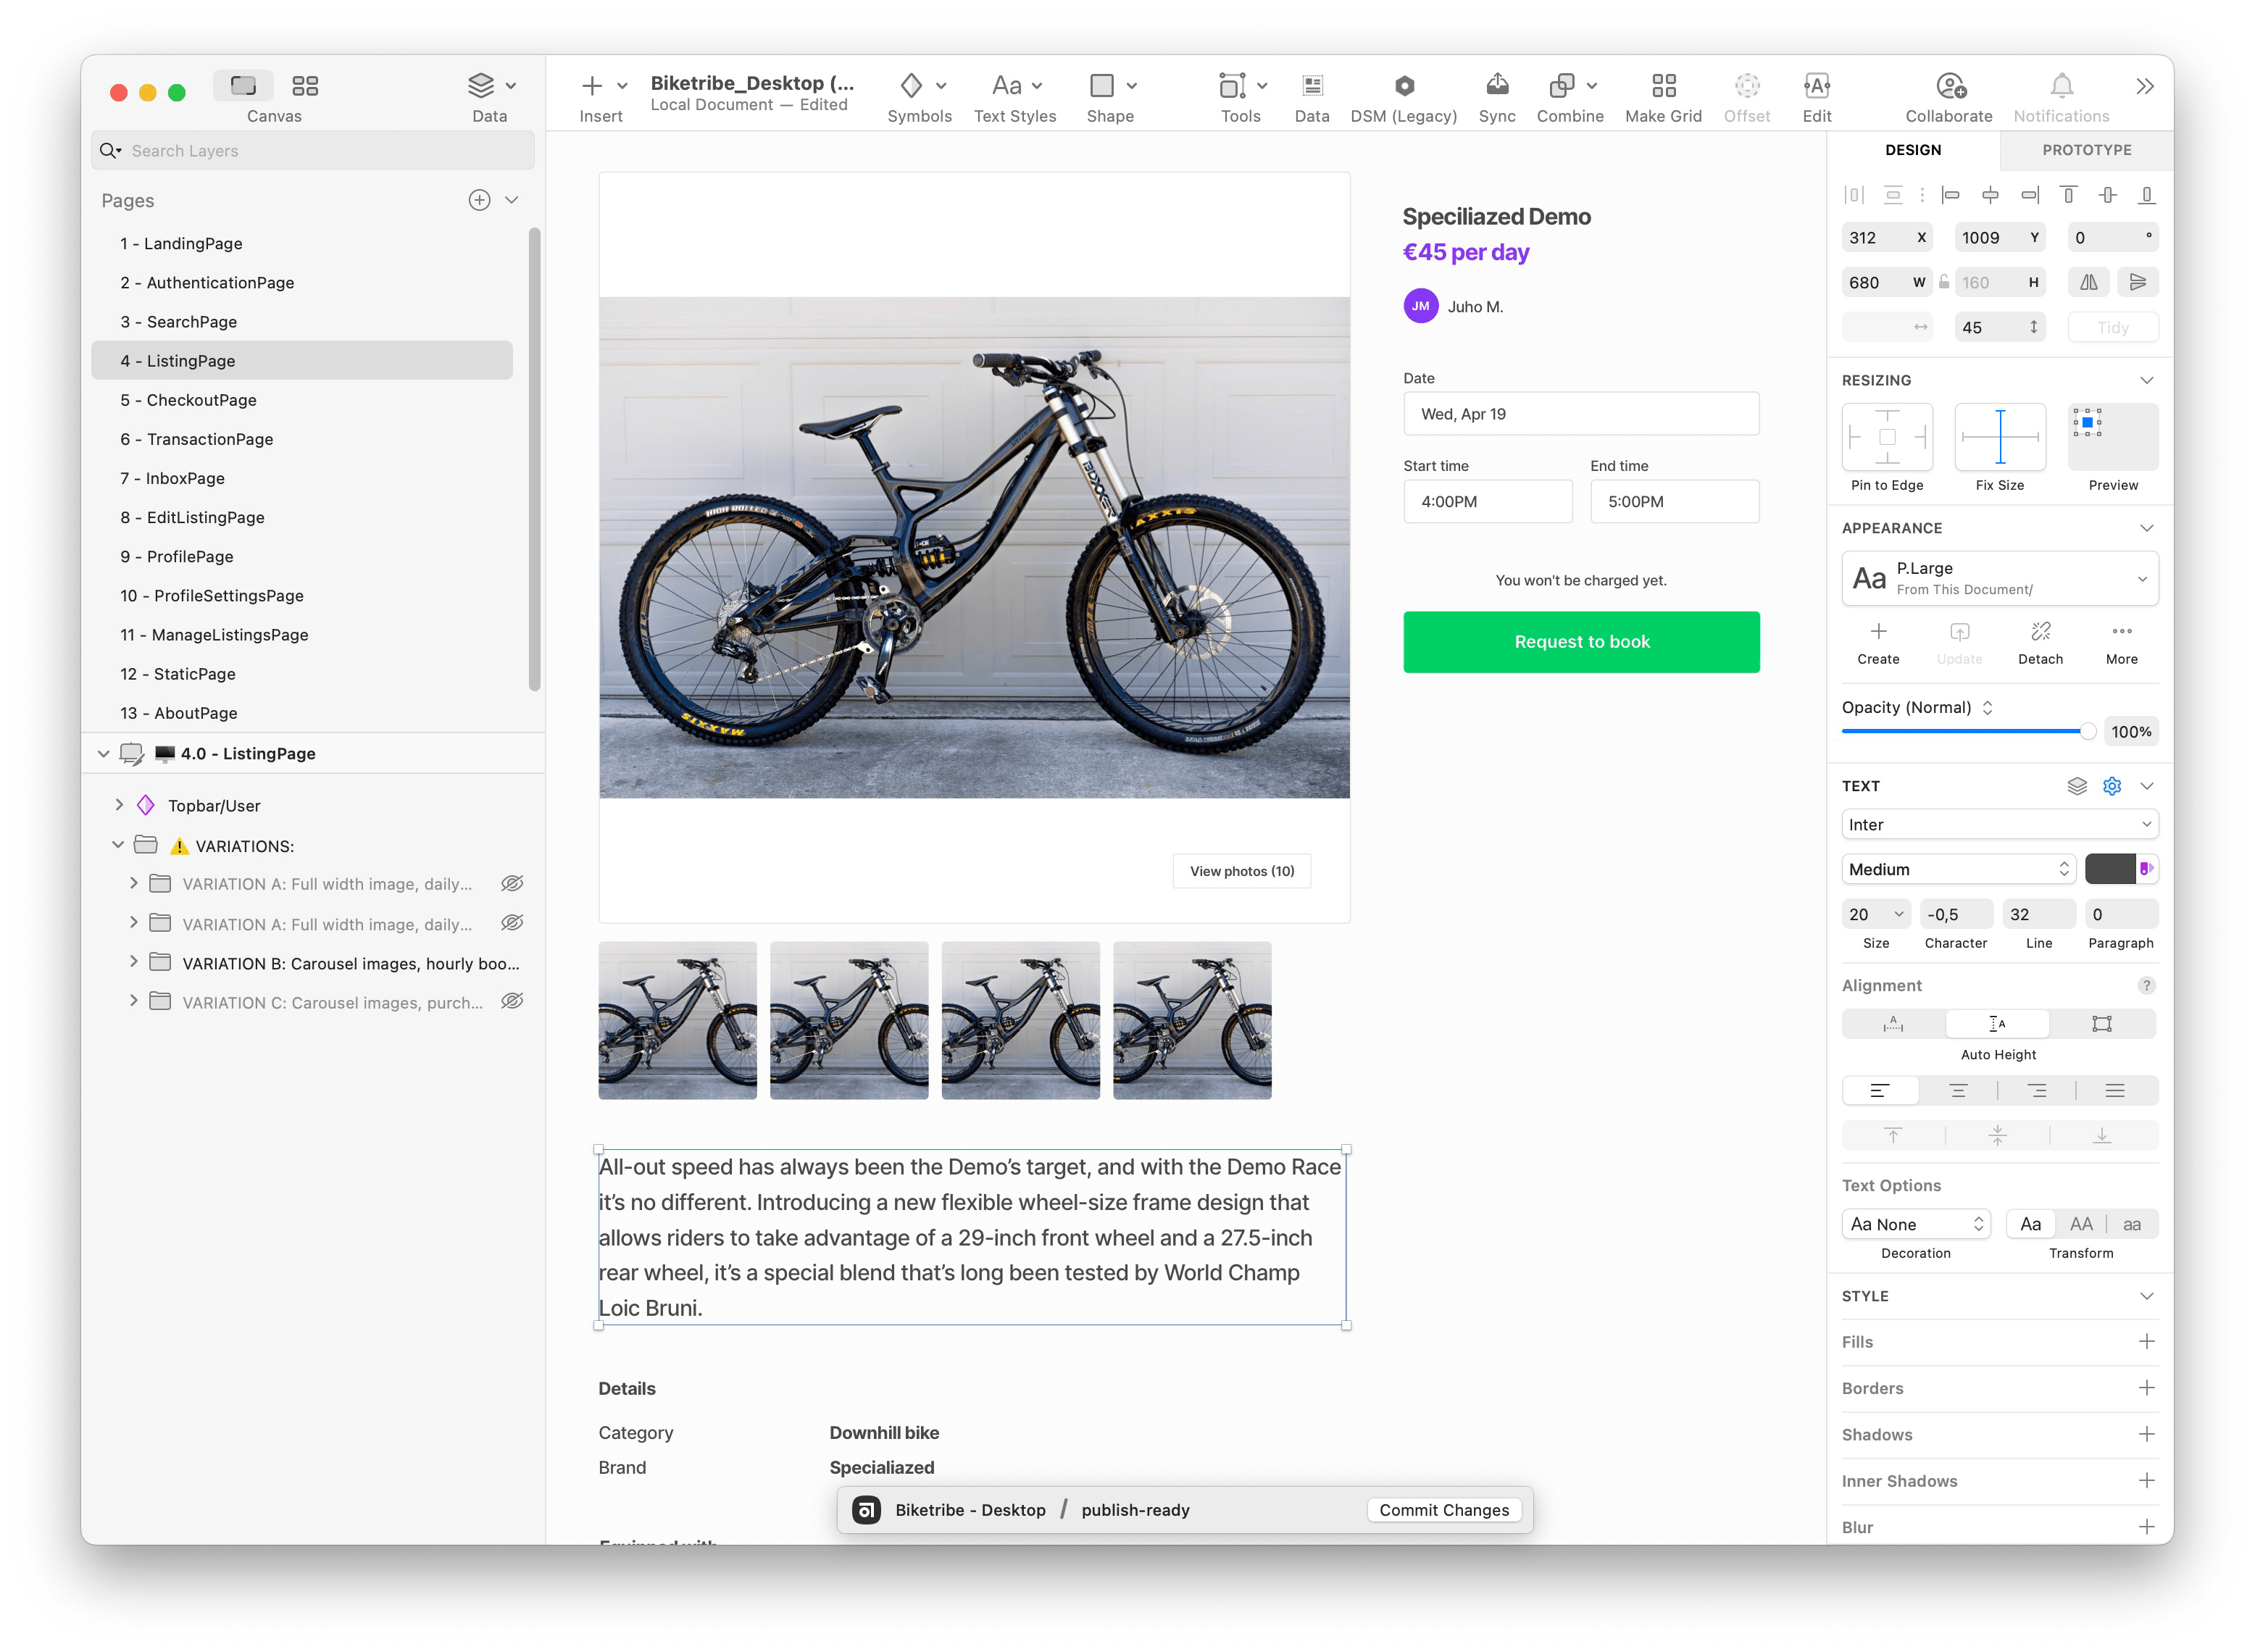Click the Commit Changes button
Screen dimensions: 2255x1652
[x=1443, y=1511]
